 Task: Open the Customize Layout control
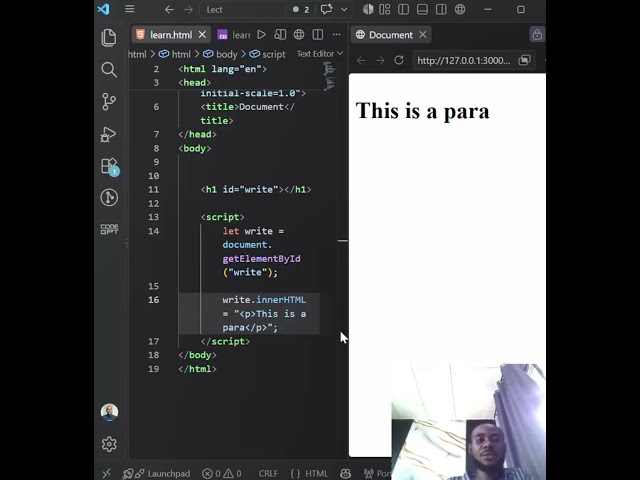(384, 9)
